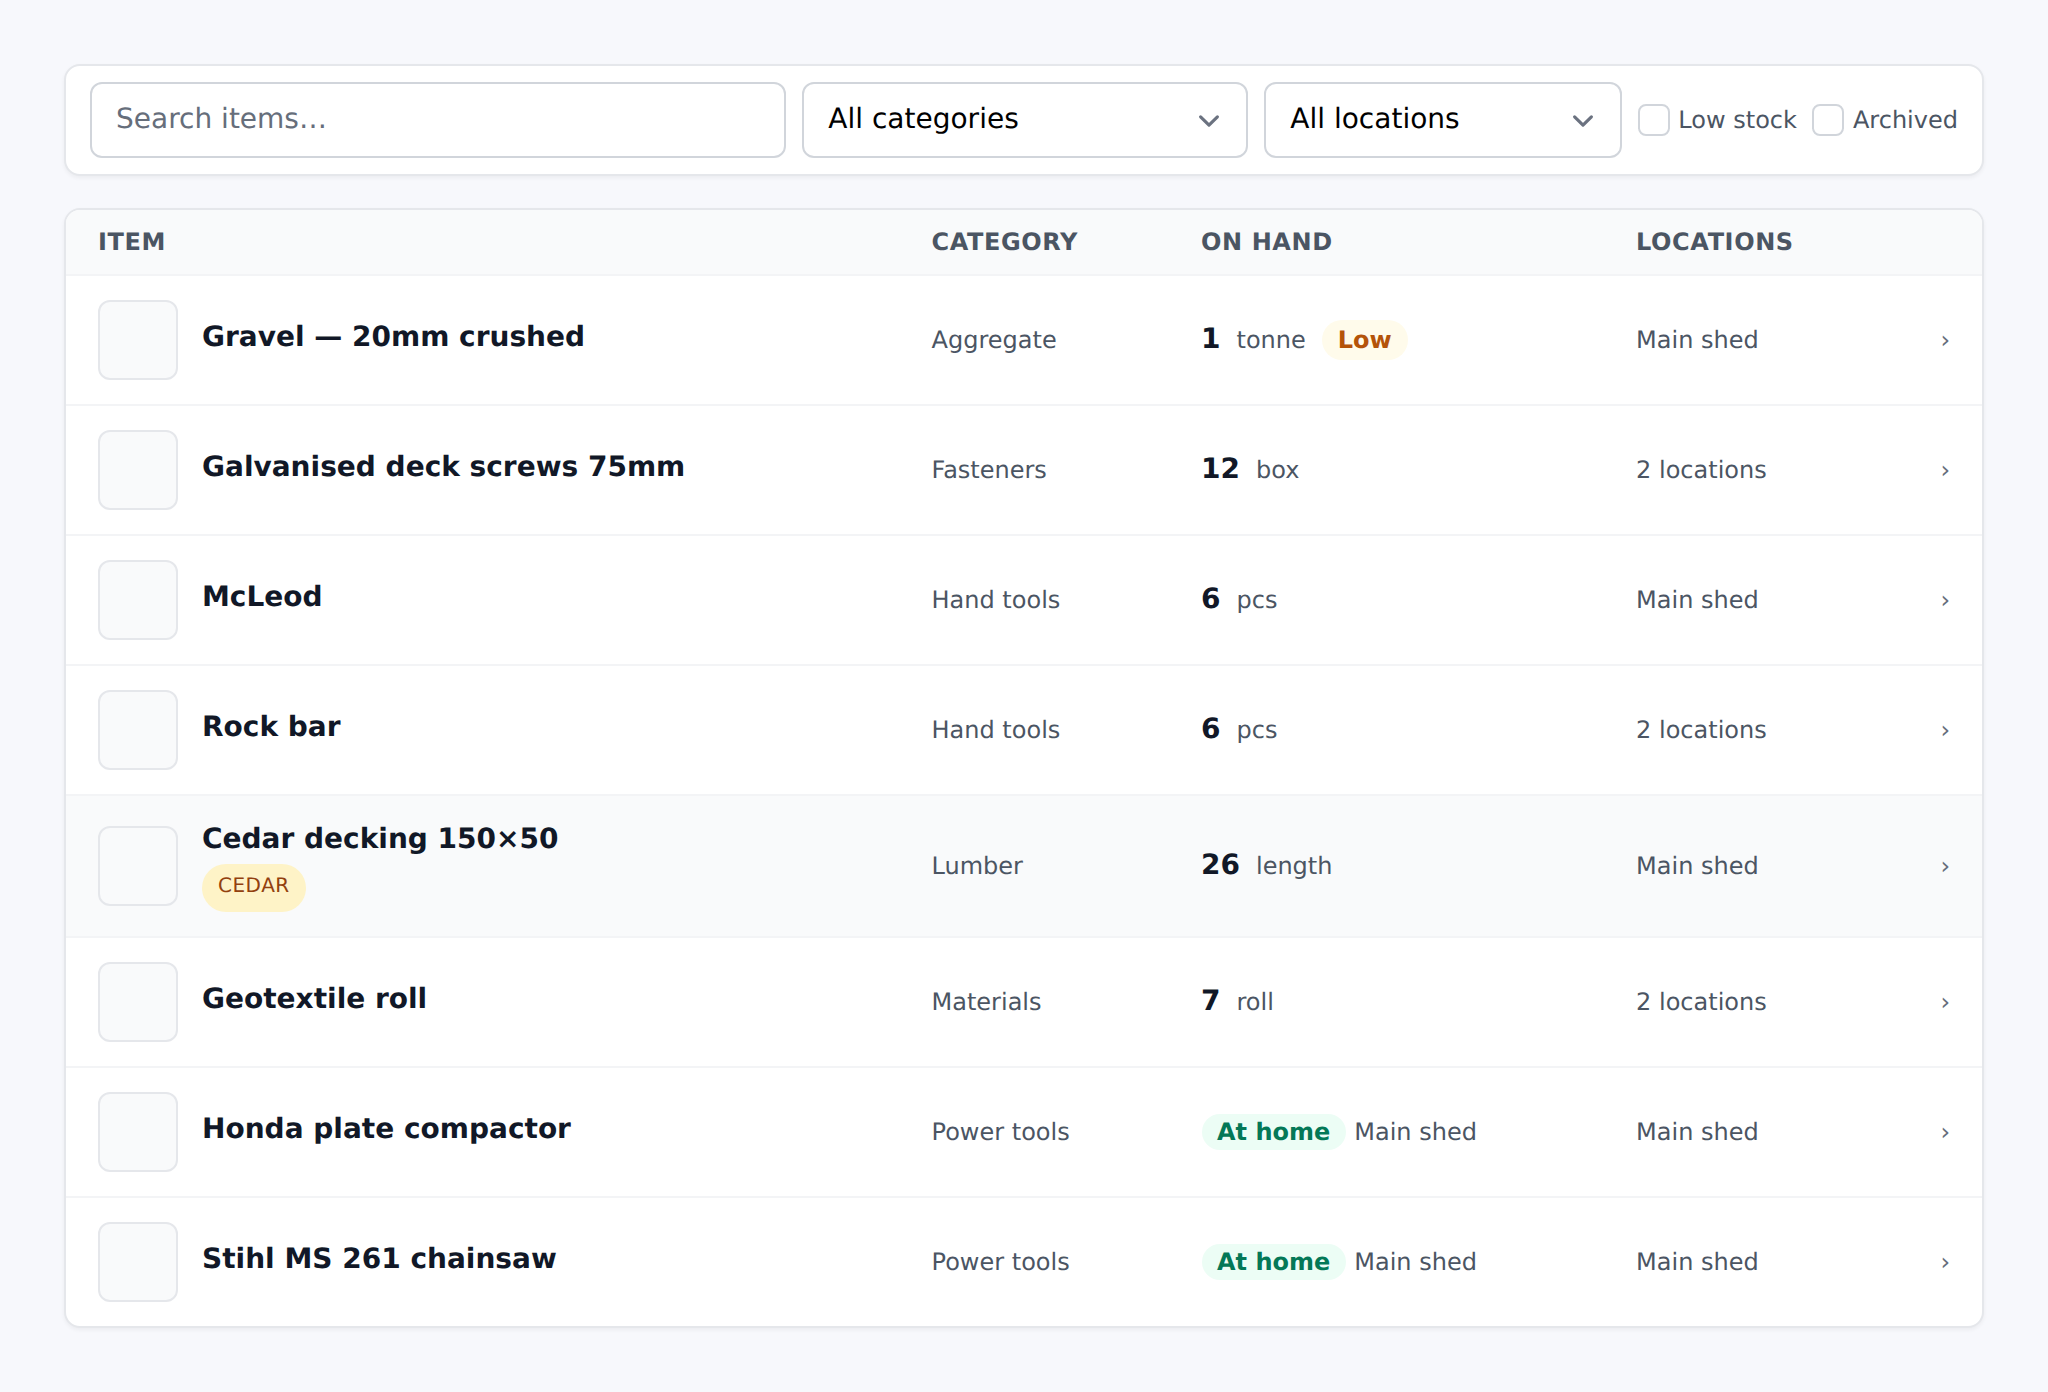Click the ITEM column header

coord(132,242)
